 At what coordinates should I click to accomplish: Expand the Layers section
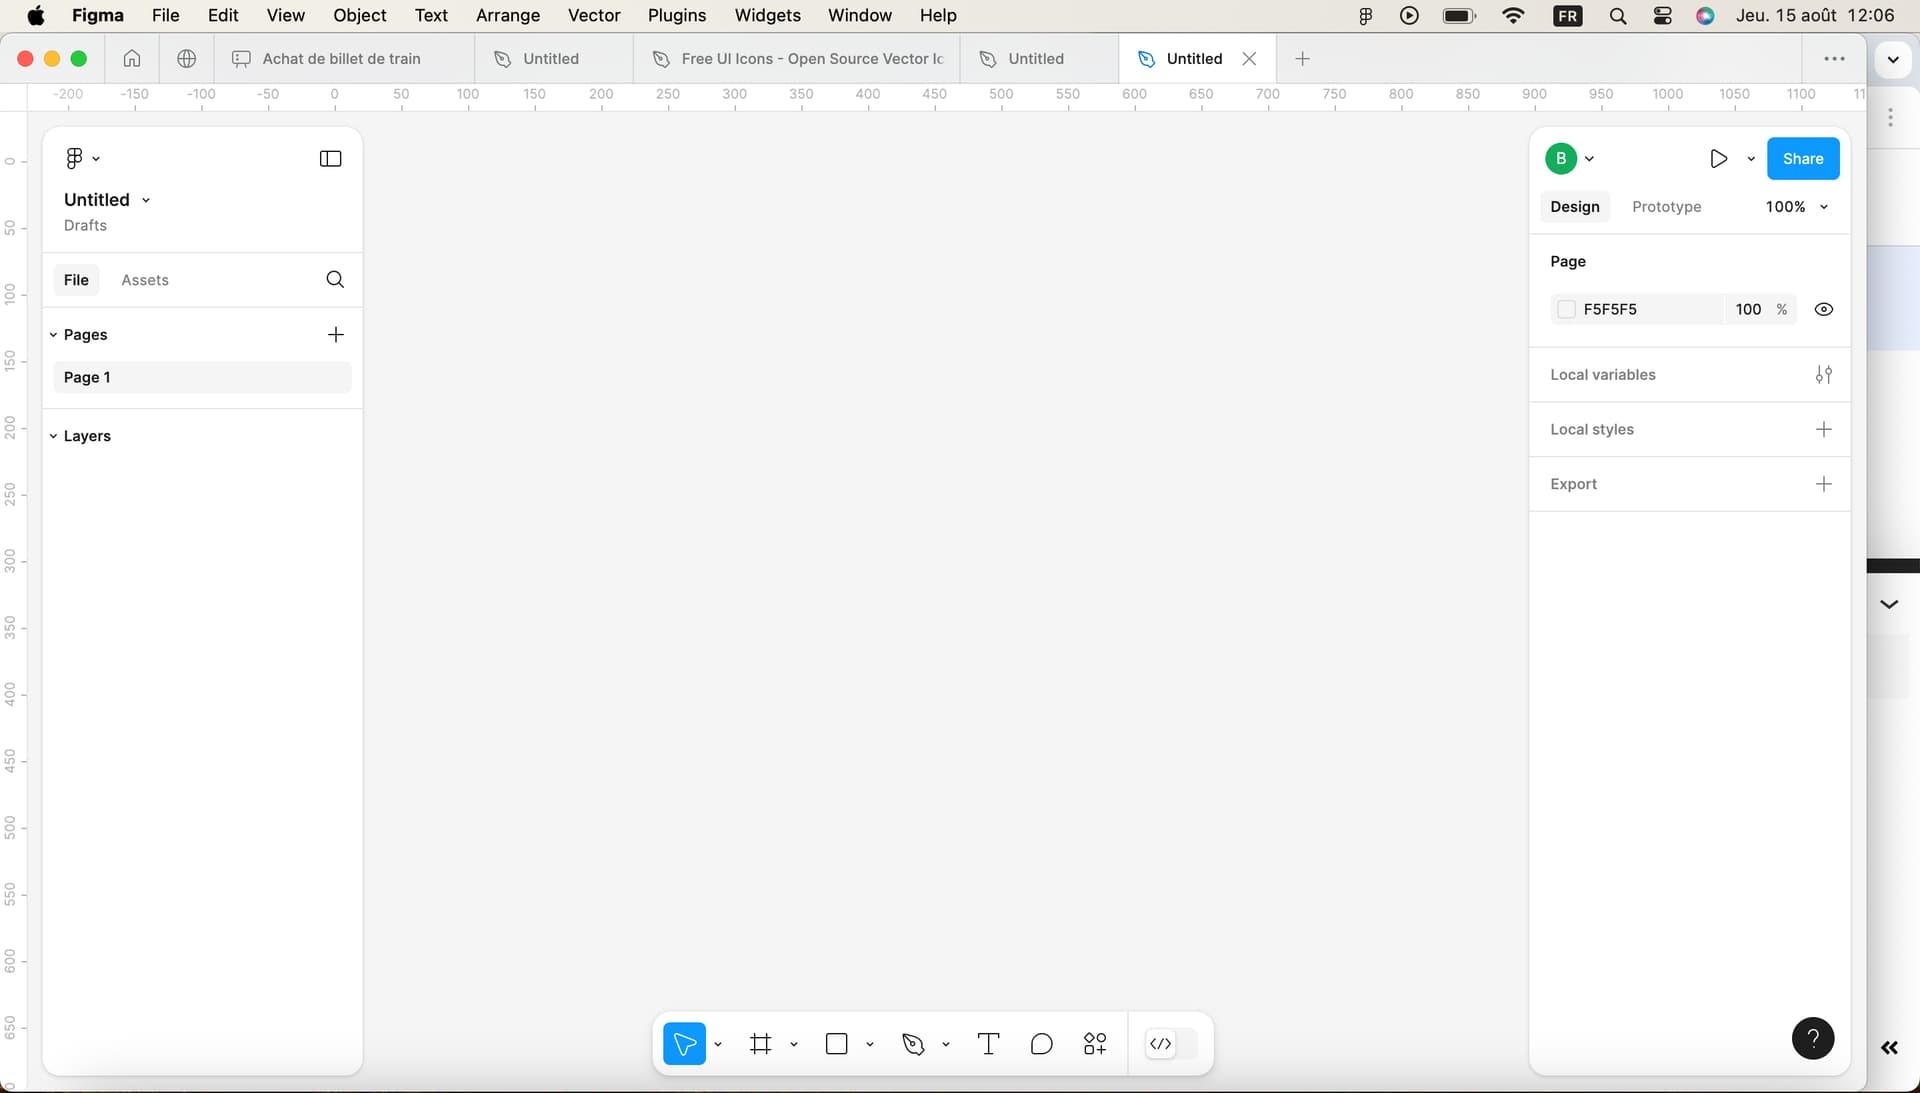[x=55, y=435]
